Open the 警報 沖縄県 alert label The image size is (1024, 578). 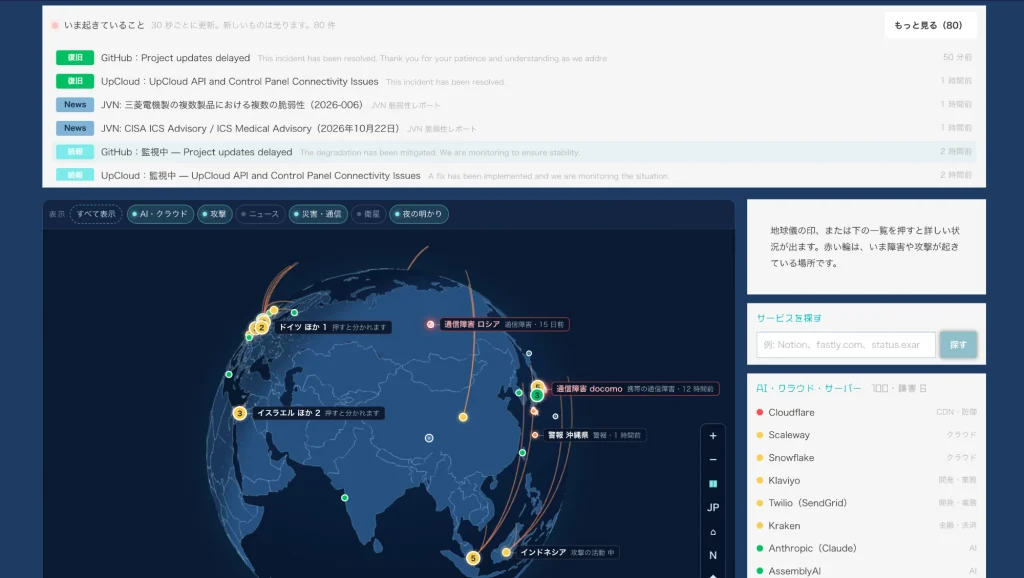point(594,435)
